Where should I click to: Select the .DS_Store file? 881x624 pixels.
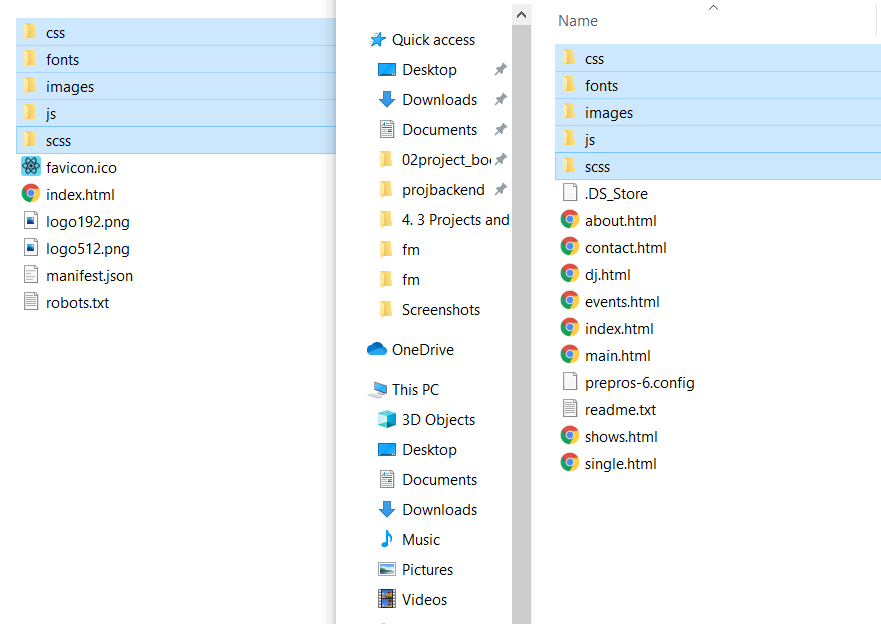[614, 193]
